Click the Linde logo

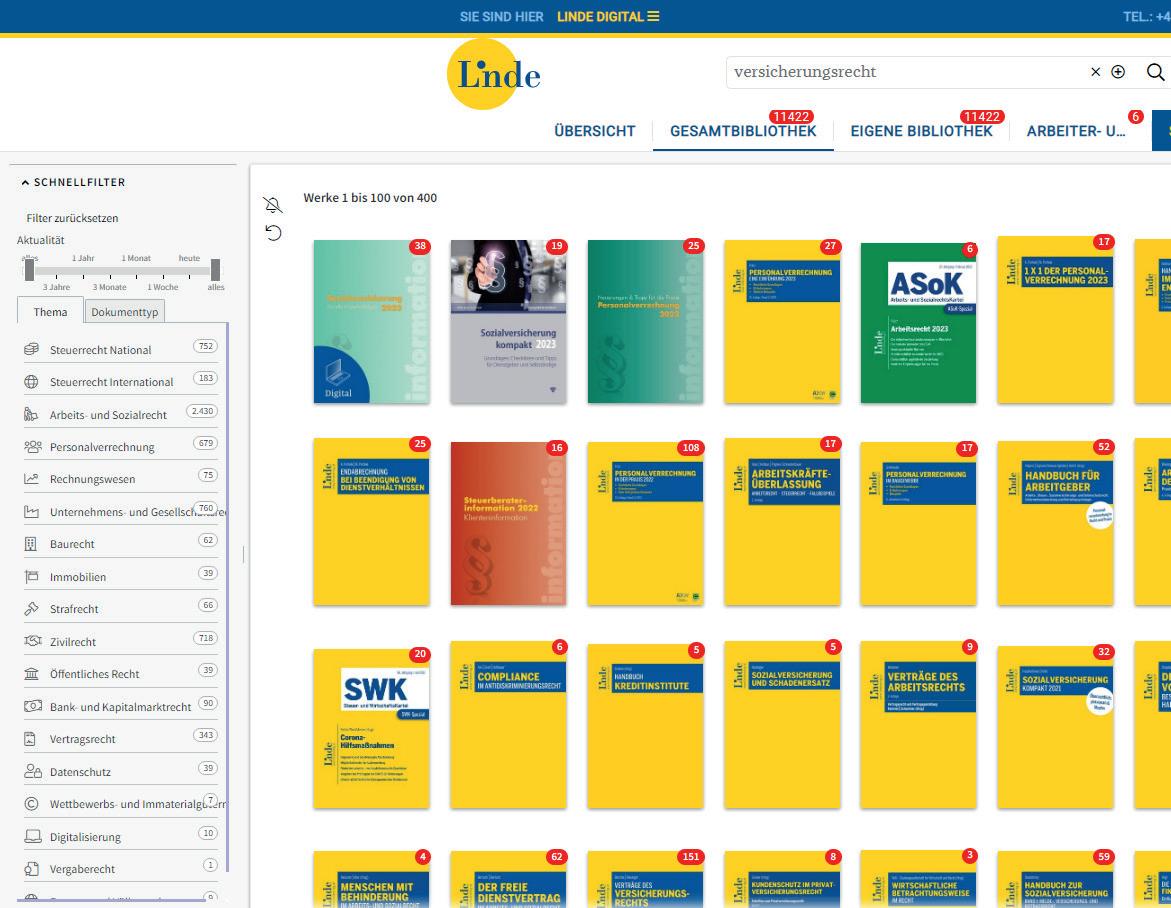point(494,74)
